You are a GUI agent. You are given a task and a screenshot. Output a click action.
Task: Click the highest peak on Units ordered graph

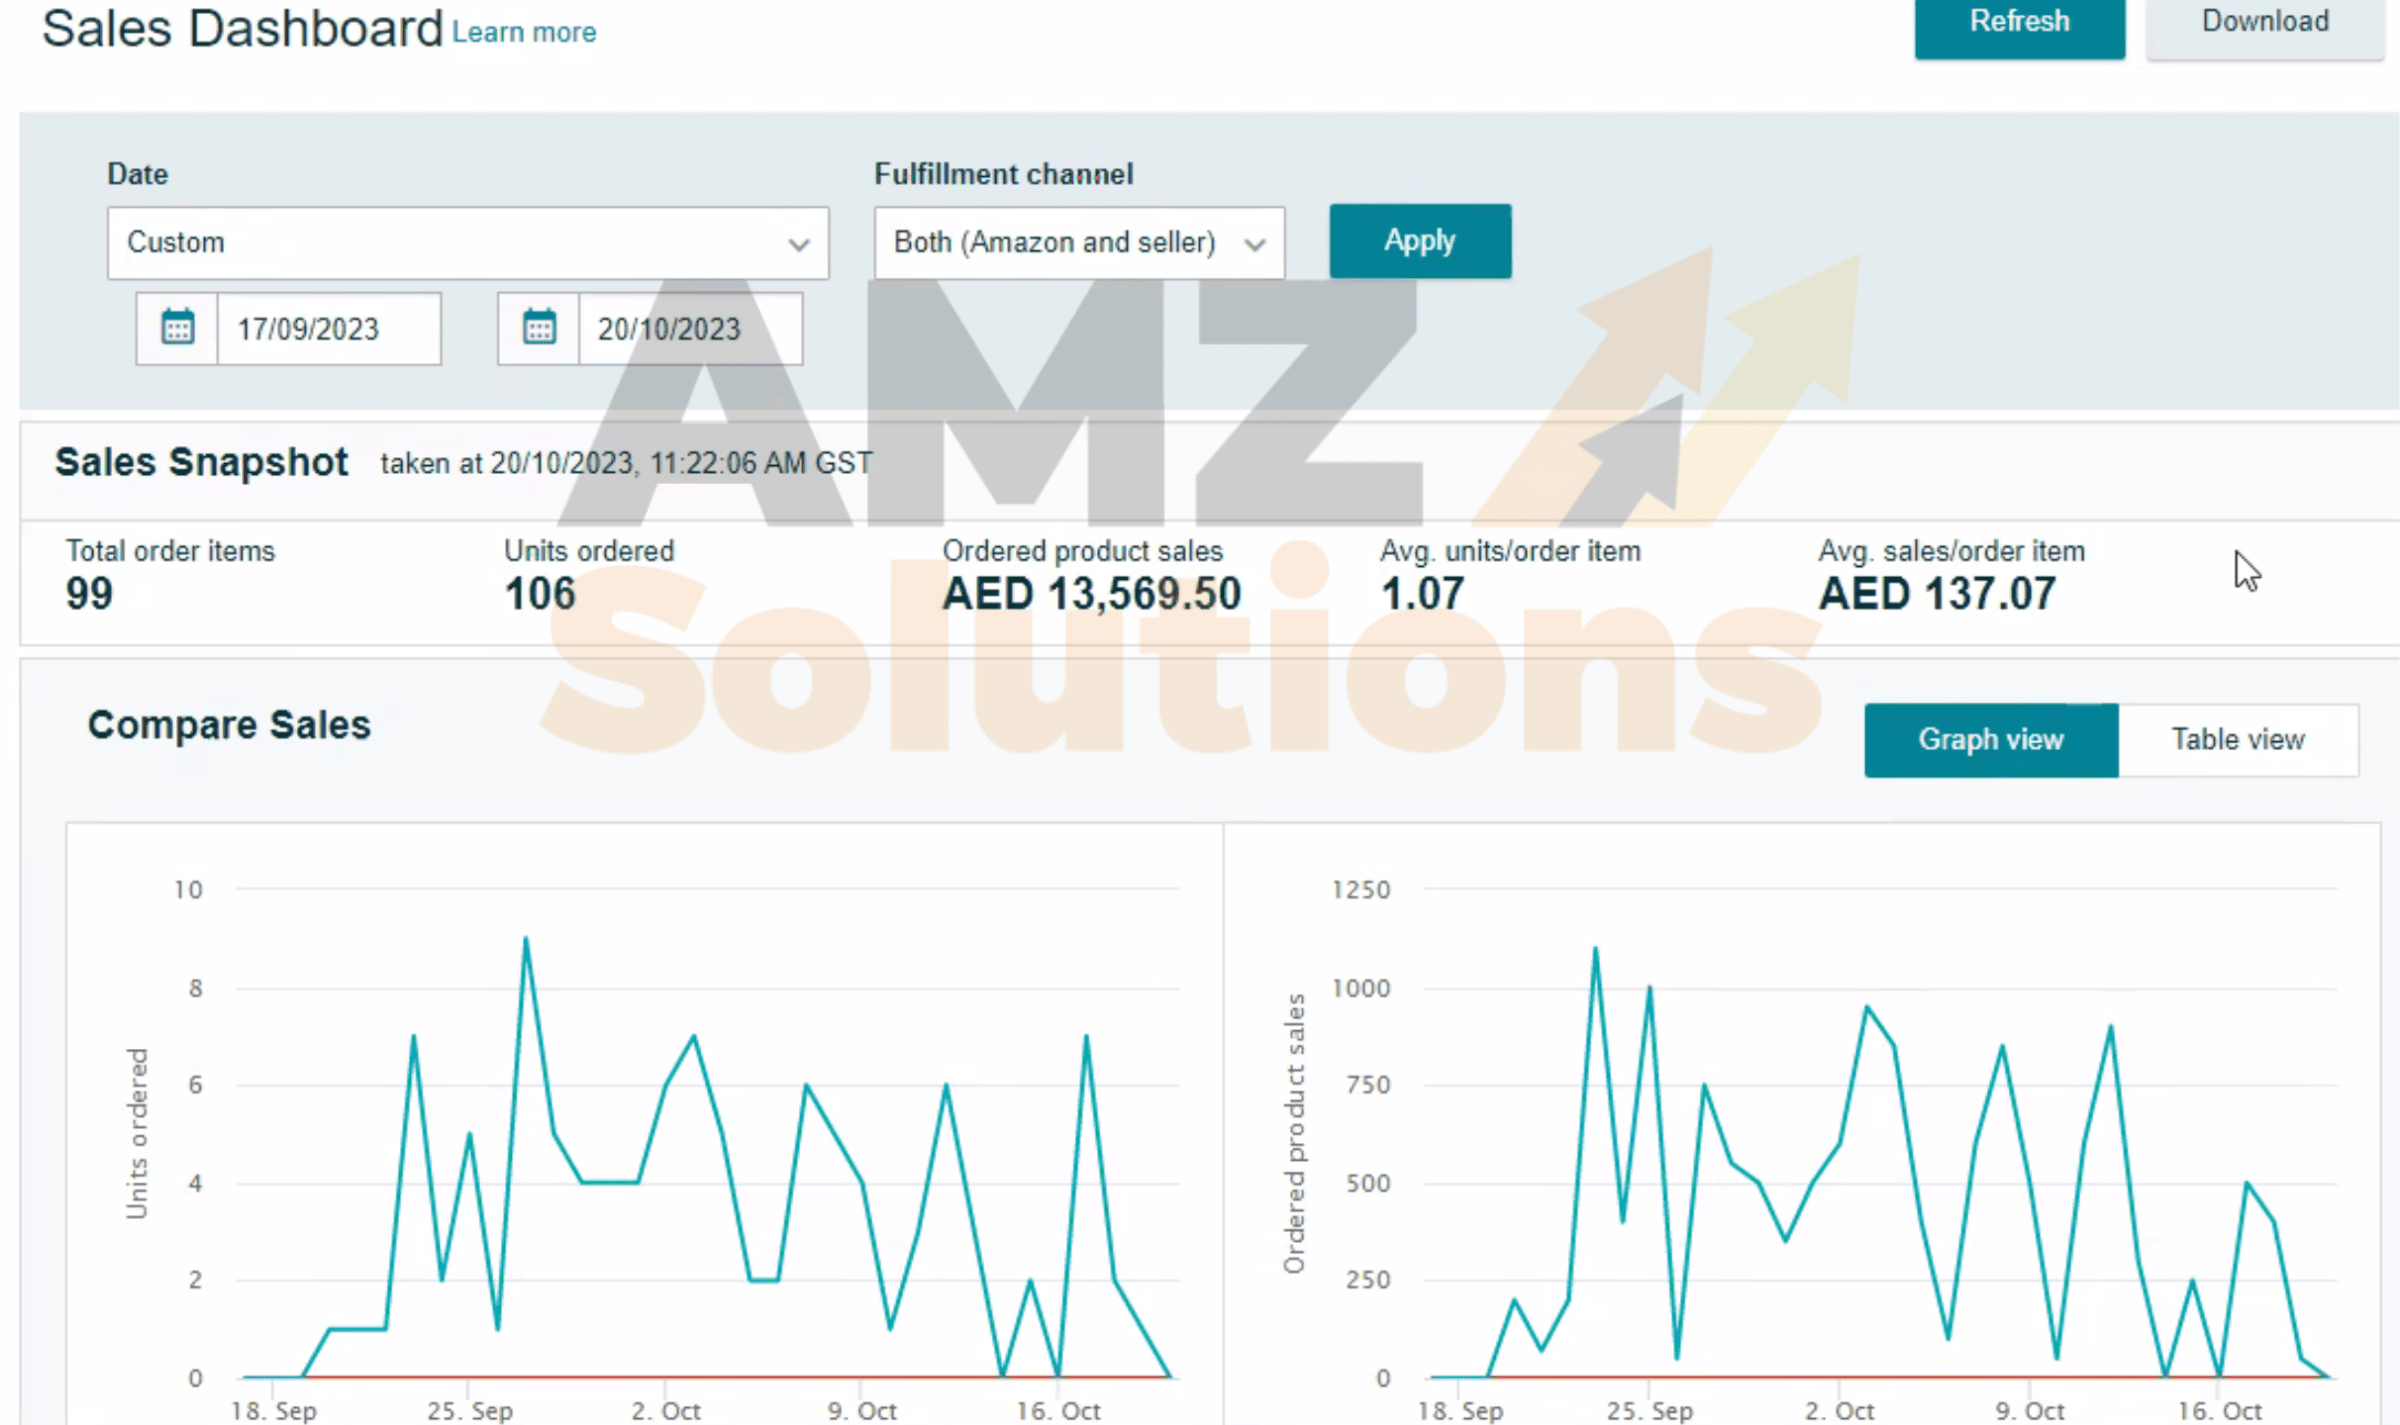526,939
